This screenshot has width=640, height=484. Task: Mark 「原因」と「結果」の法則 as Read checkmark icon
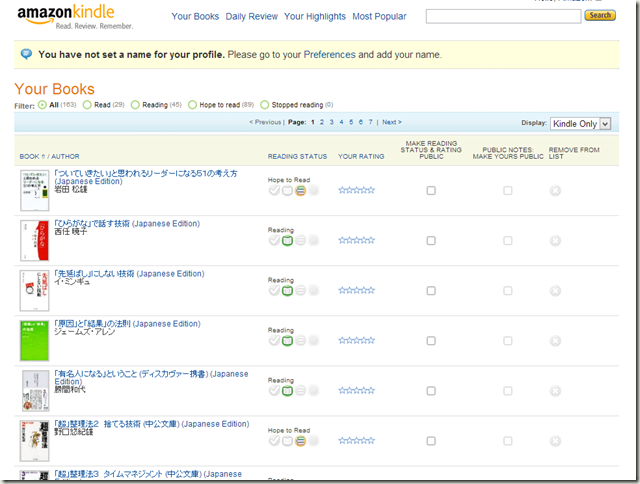click(x=274, y=340)
